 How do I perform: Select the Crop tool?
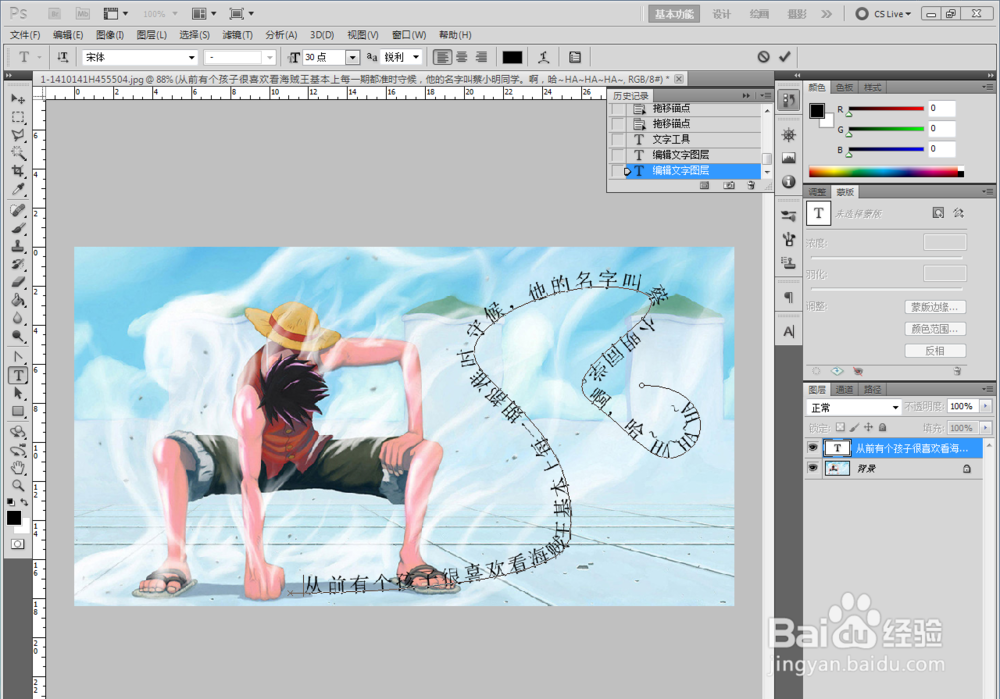pyautogui.click(x=18, y=171)
